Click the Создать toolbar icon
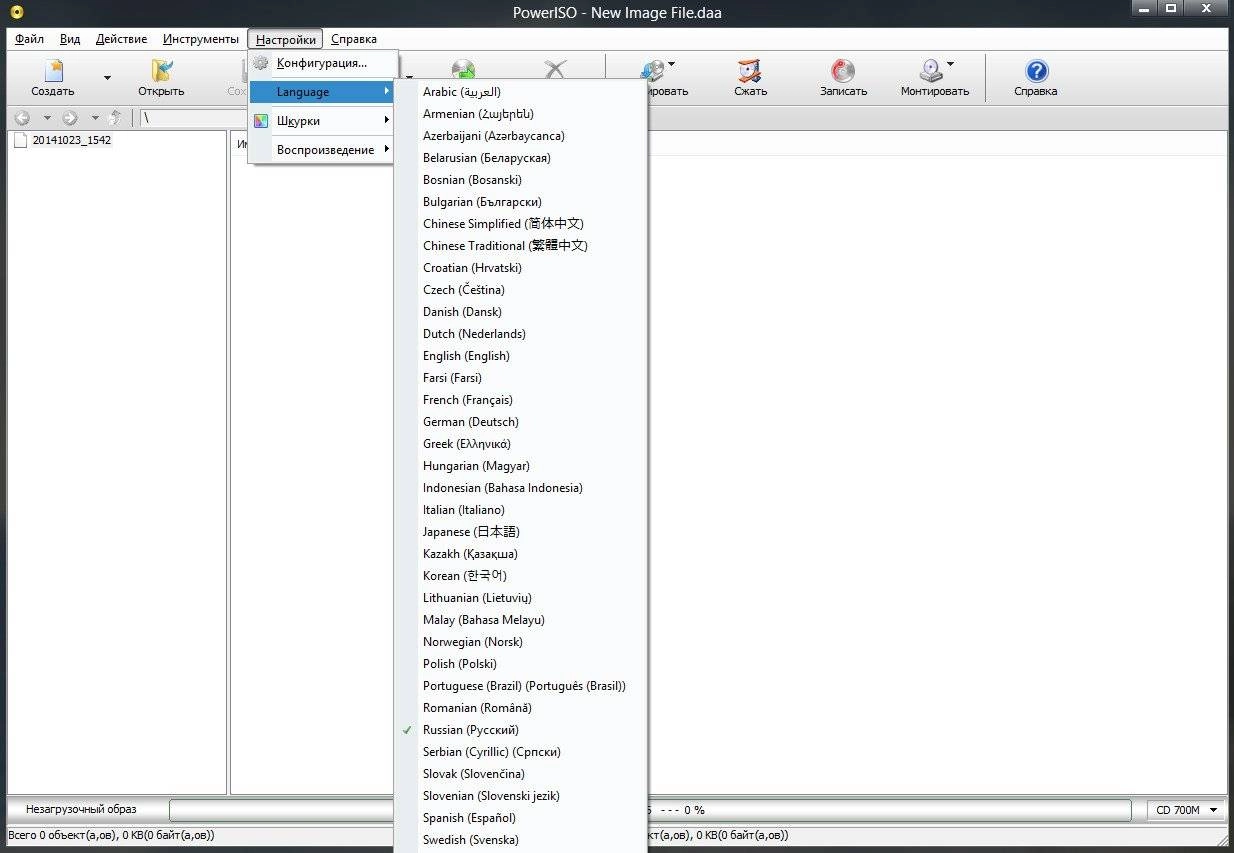Screen dimensions: 1234x853 (53, 70)
